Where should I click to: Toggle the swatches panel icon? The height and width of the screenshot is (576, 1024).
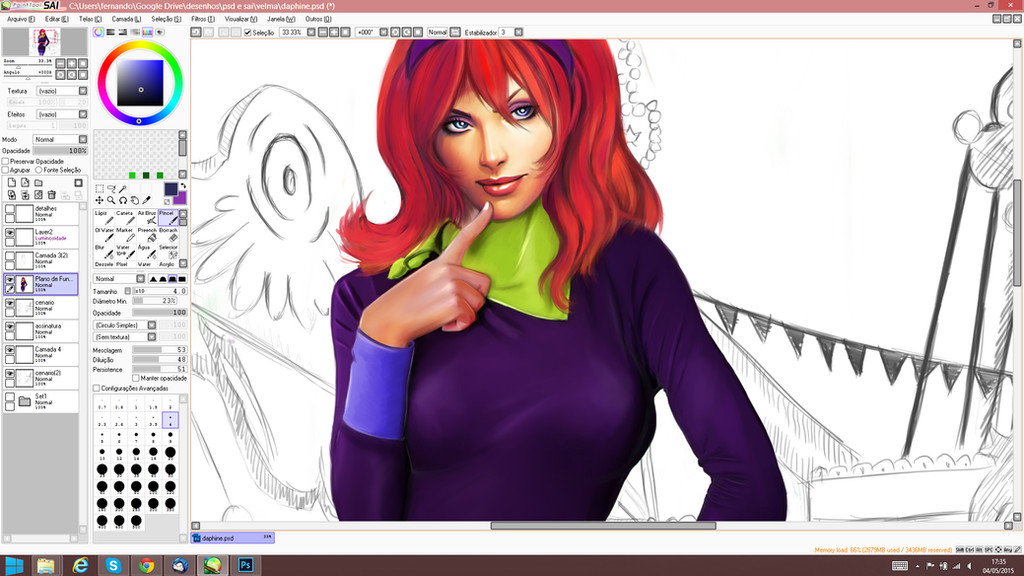[148, 32]
